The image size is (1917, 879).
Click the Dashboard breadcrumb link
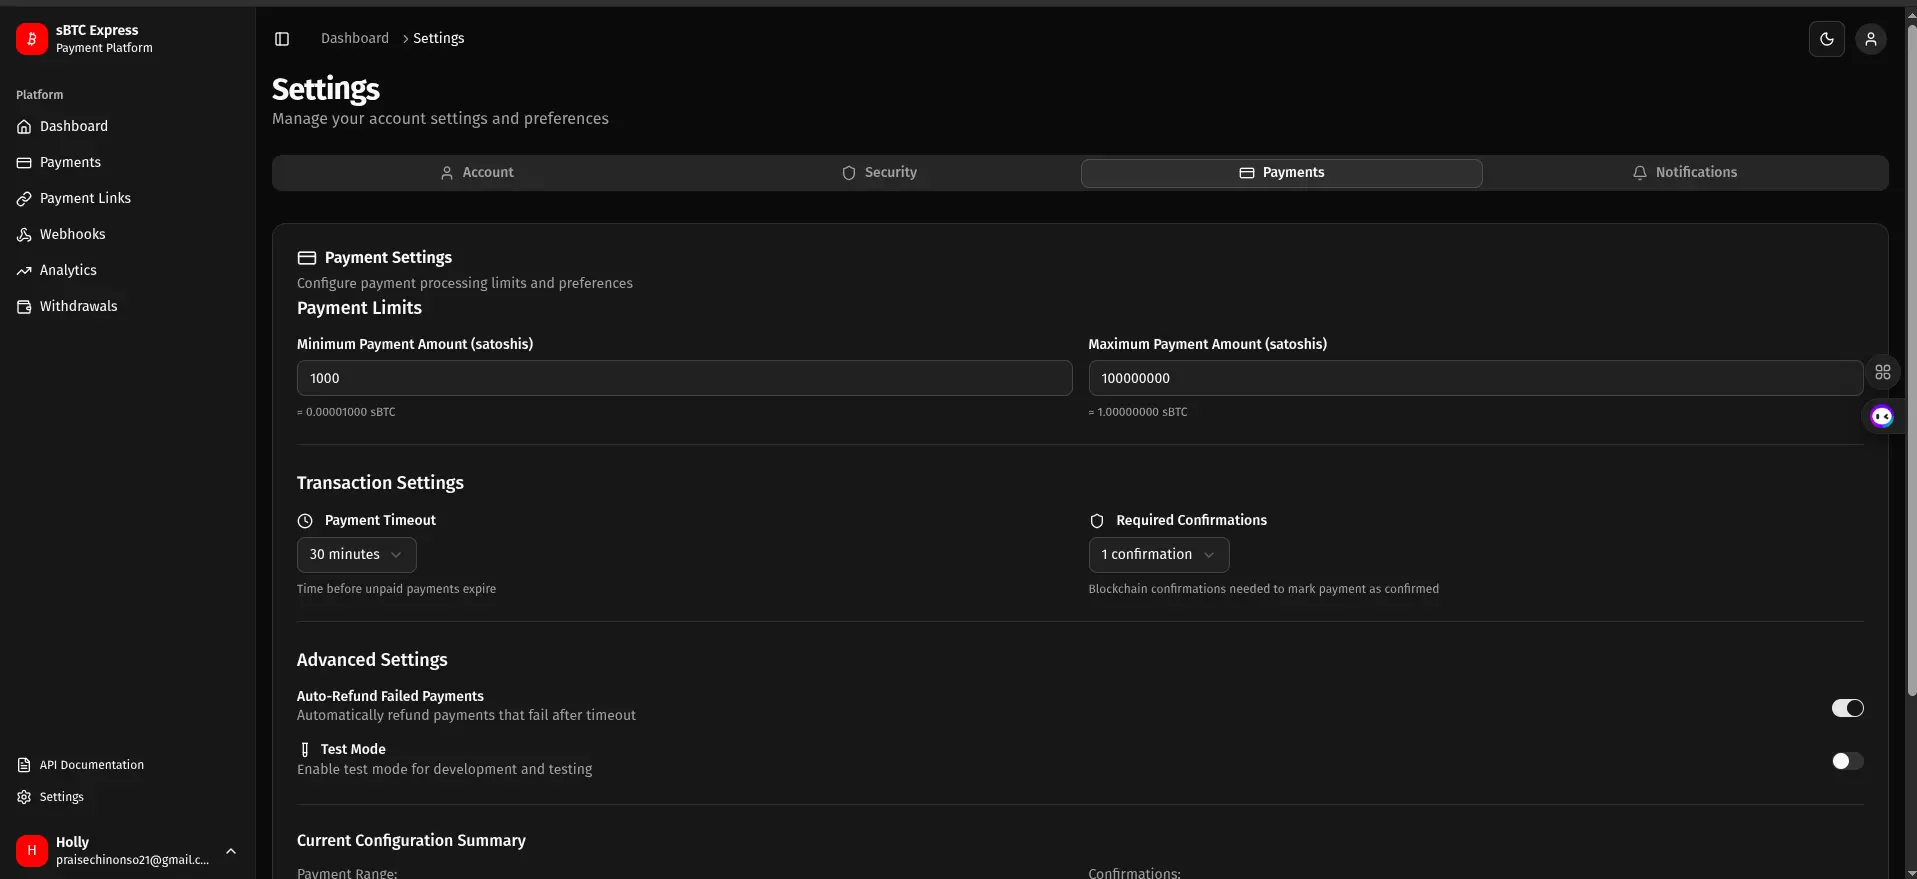(355, 39)
